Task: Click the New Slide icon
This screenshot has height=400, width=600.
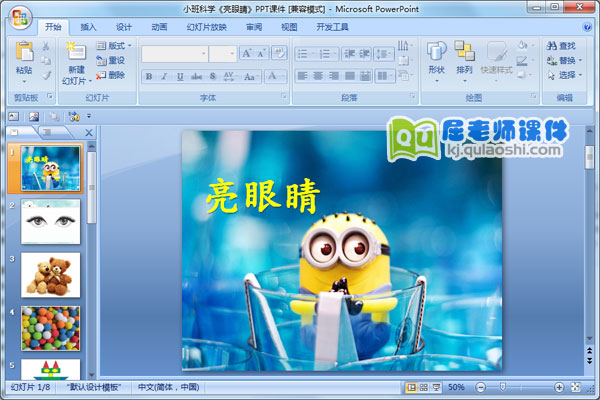Action: 77,52
